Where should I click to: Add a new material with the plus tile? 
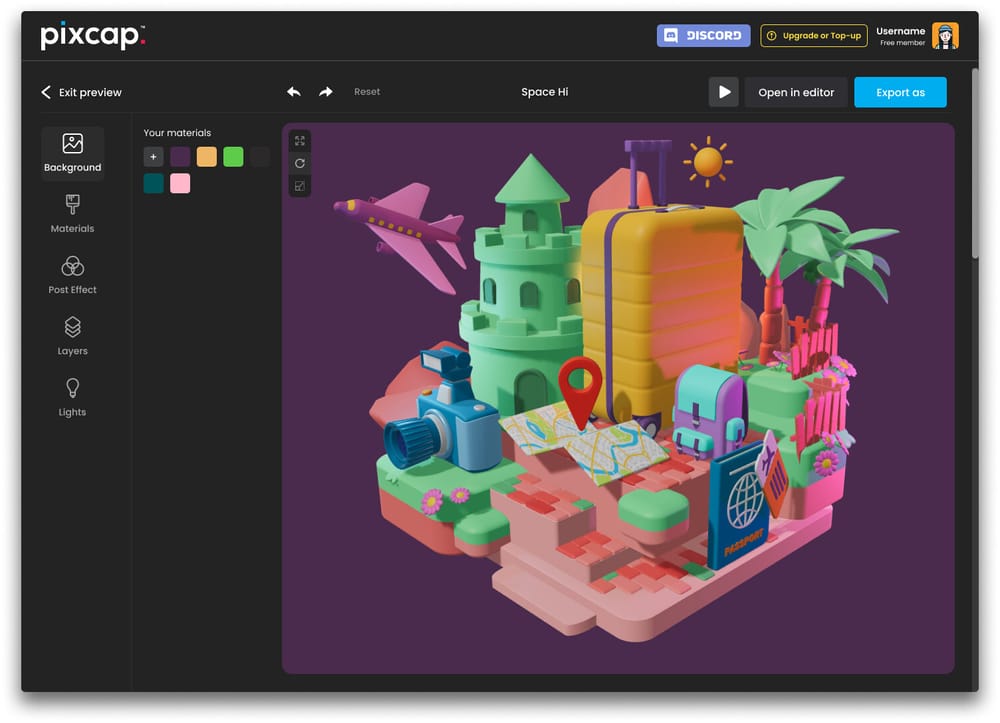pyautogui.click(x=153, y=157)
